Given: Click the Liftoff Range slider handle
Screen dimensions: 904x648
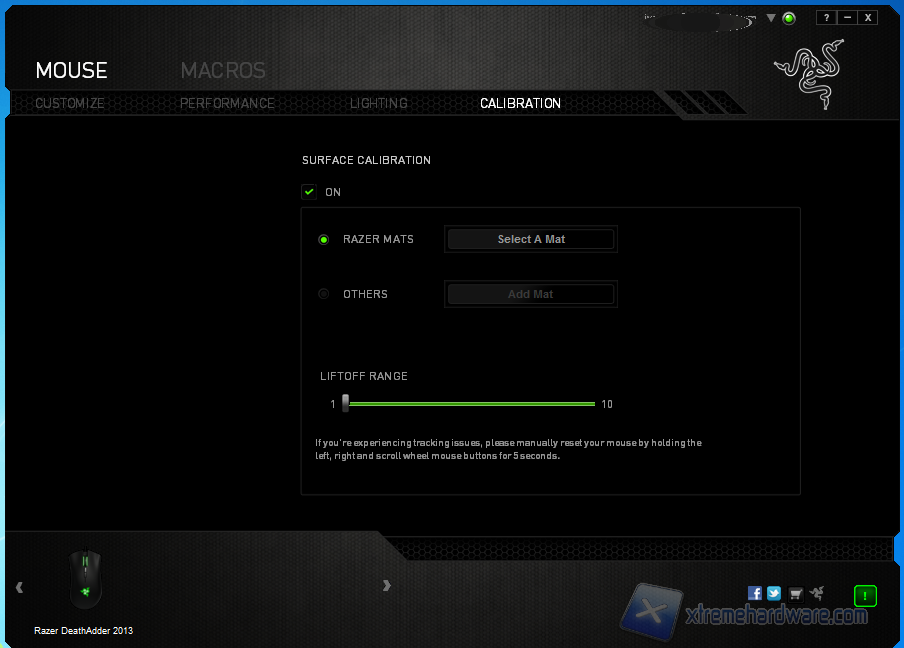Looking at the screenshot, I should [x=346, y=403].
